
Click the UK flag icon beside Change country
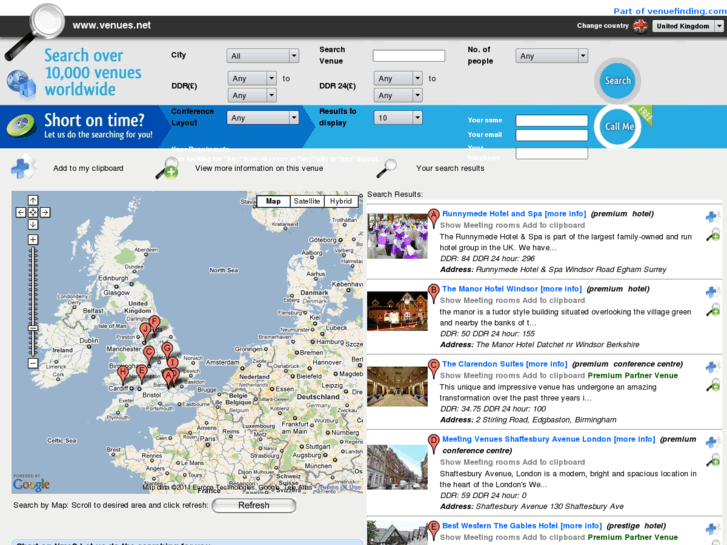640,26
